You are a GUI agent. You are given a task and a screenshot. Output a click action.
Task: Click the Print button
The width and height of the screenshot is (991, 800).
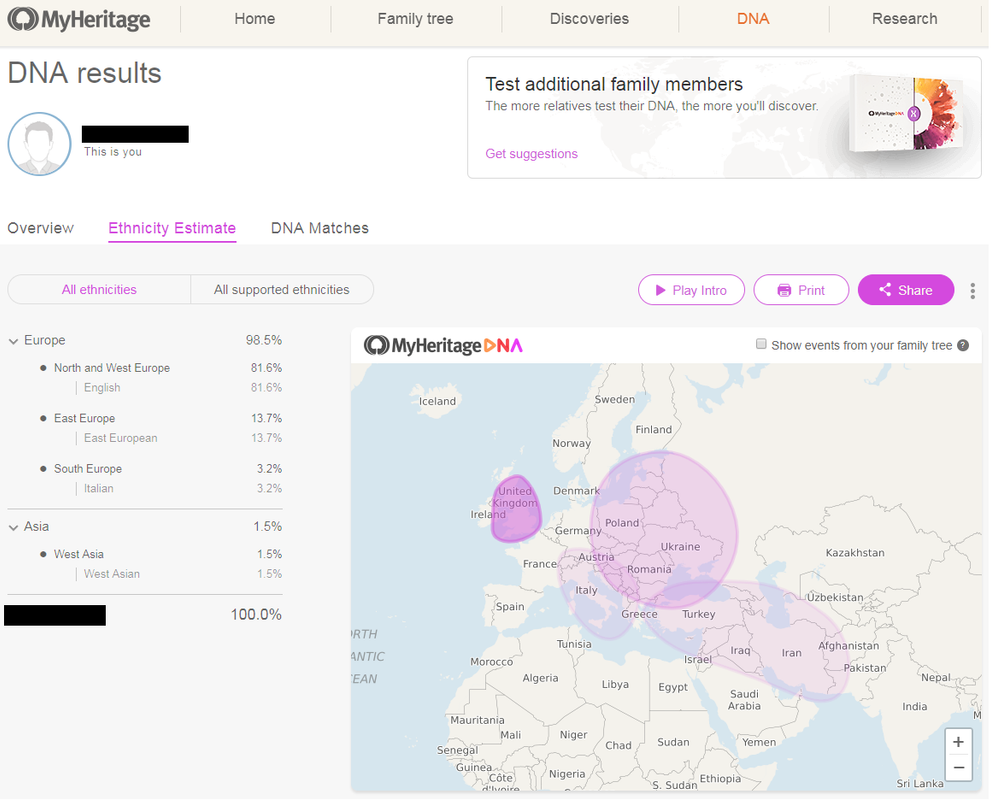(x=801, y=290)
